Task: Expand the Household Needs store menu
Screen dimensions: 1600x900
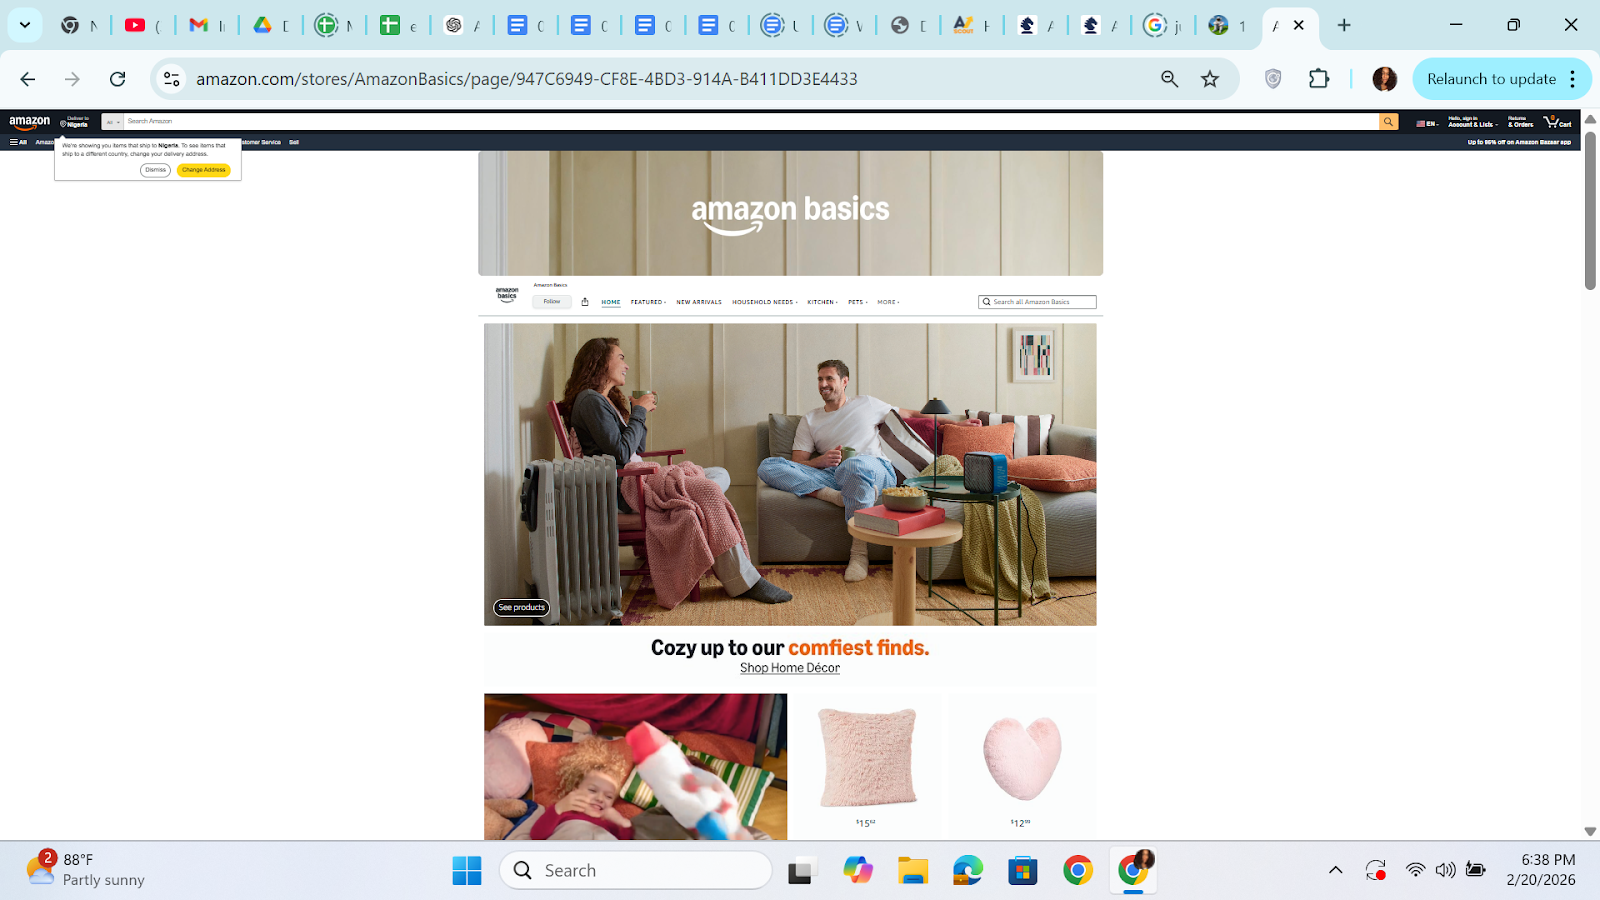Action: tap(765, 302)
